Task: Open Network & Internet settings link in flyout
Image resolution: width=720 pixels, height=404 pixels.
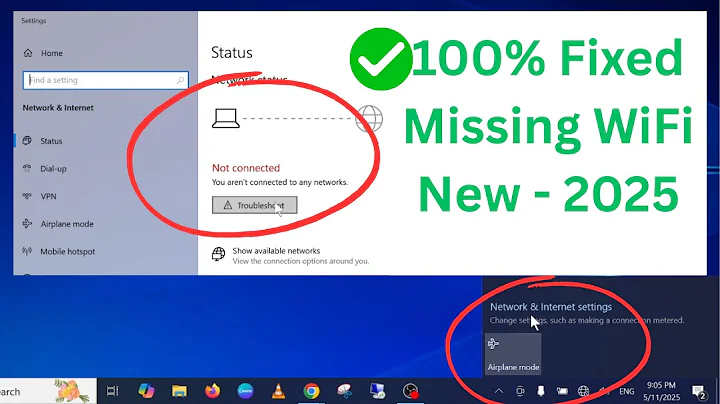Action: 551,307
